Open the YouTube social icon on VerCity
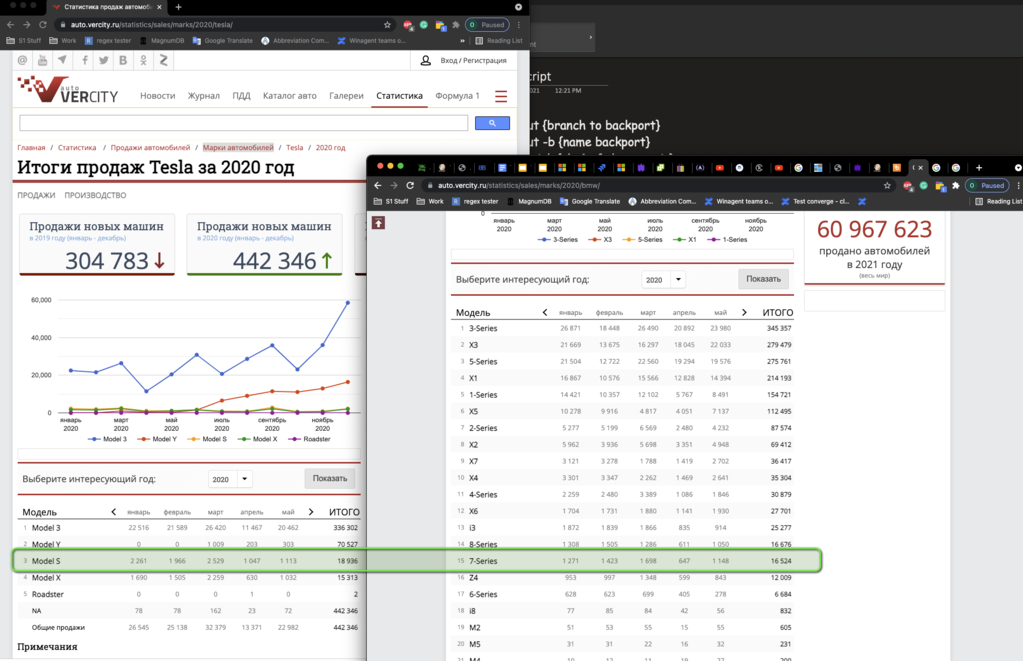This screenshot has width=1023, height=661. click(x=42, y=60)
